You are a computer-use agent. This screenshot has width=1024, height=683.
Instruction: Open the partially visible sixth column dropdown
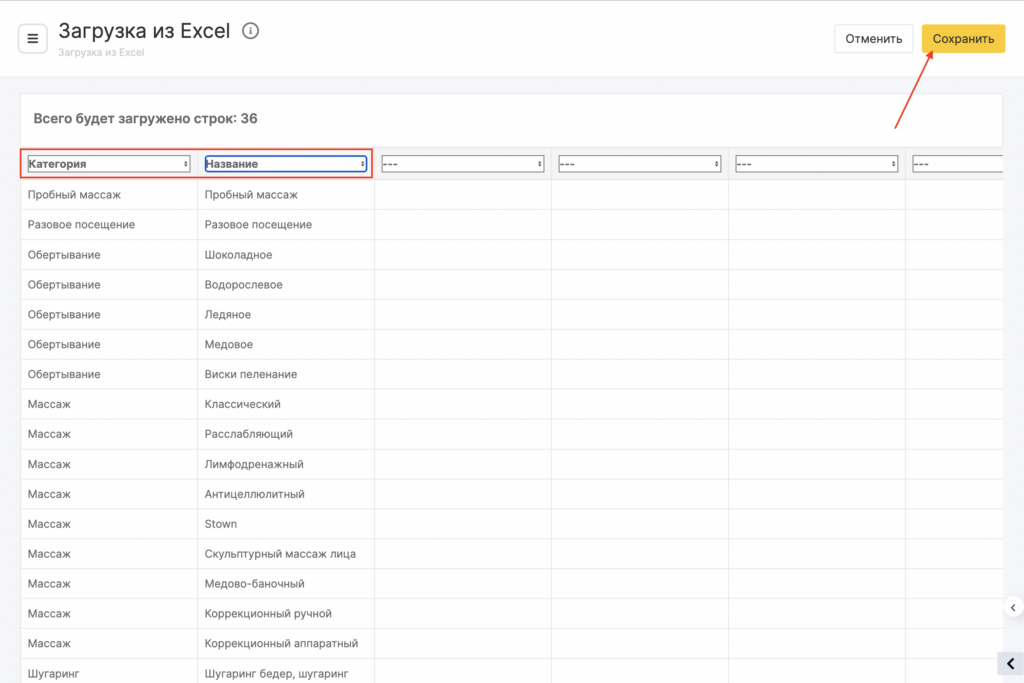tap(957, 164)
